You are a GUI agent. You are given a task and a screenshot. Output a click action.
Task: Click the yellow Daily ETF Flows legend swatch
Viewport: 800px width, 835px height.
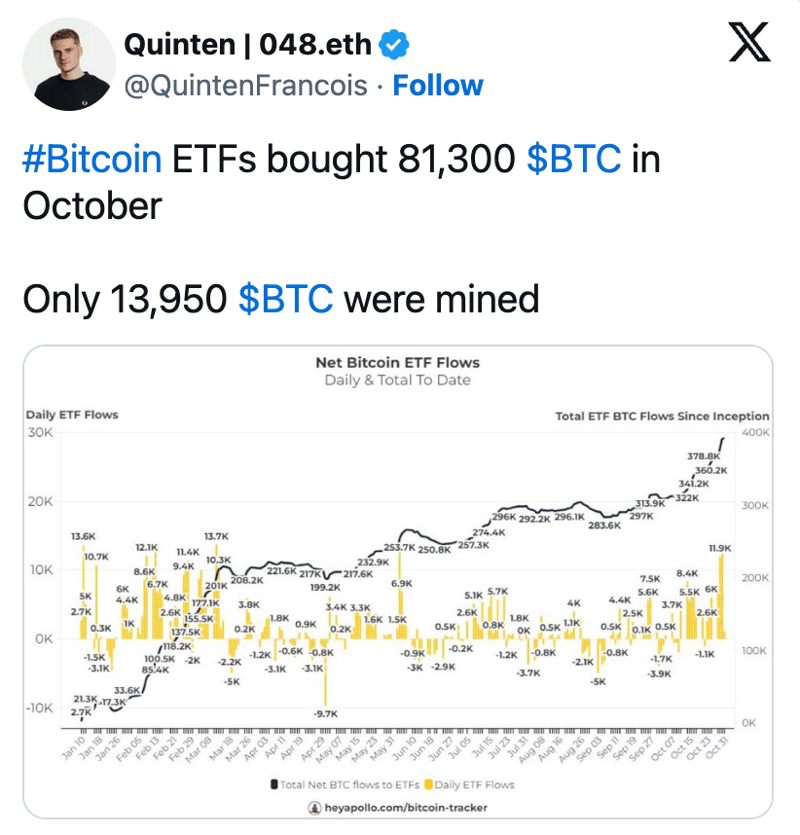click(428, 784)
